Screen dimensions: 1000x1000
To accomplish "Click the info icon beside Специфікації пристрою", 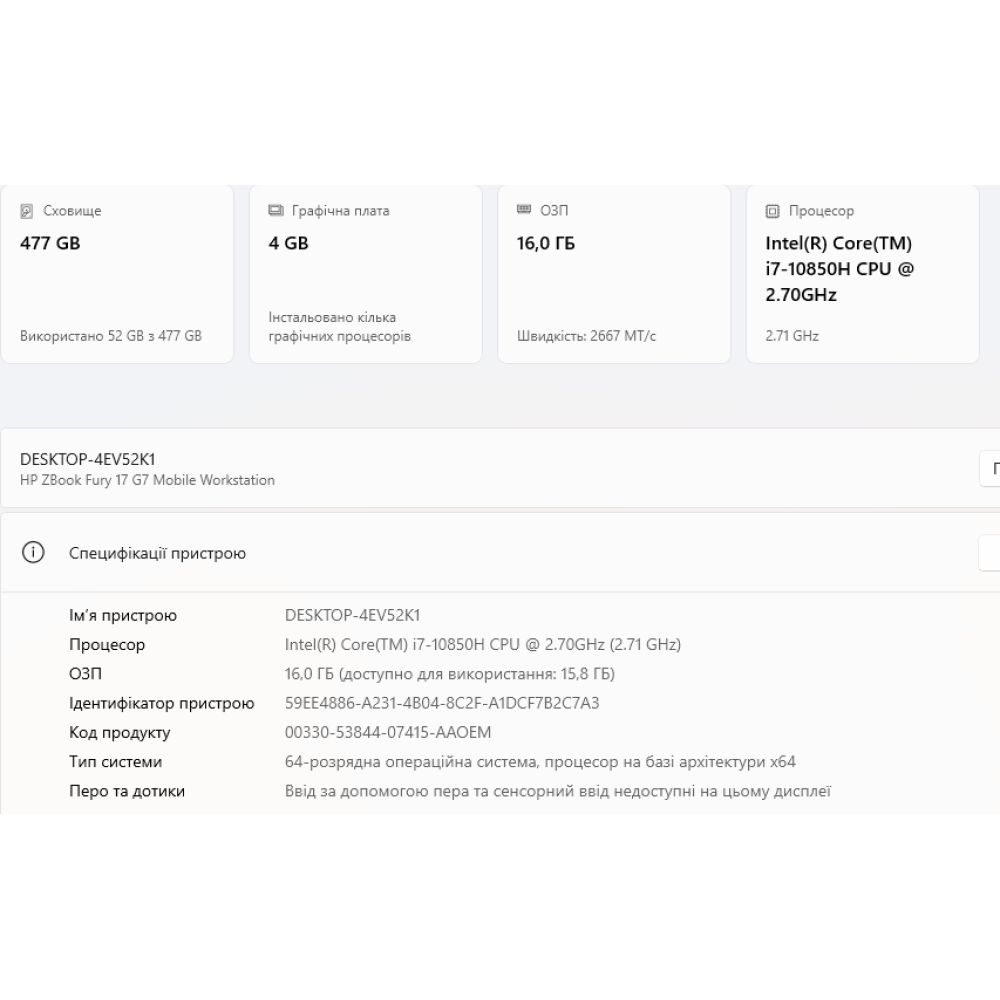I will click(x=33, y=552).
